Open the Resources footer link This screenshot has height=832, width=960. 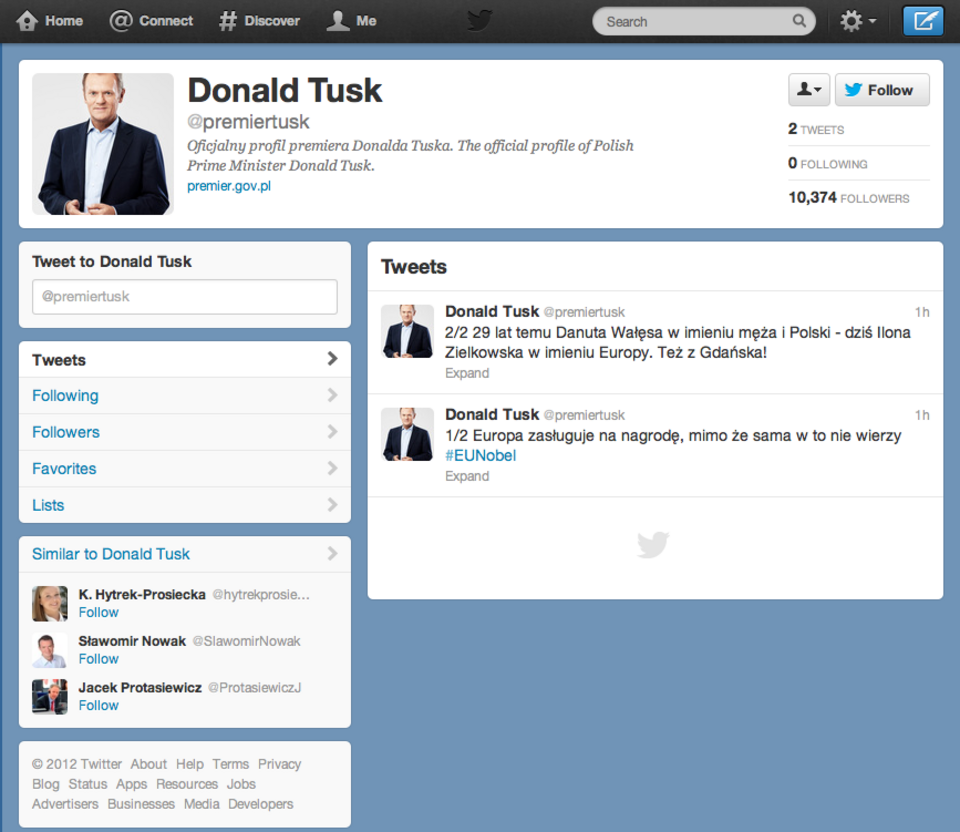(187, 784)
